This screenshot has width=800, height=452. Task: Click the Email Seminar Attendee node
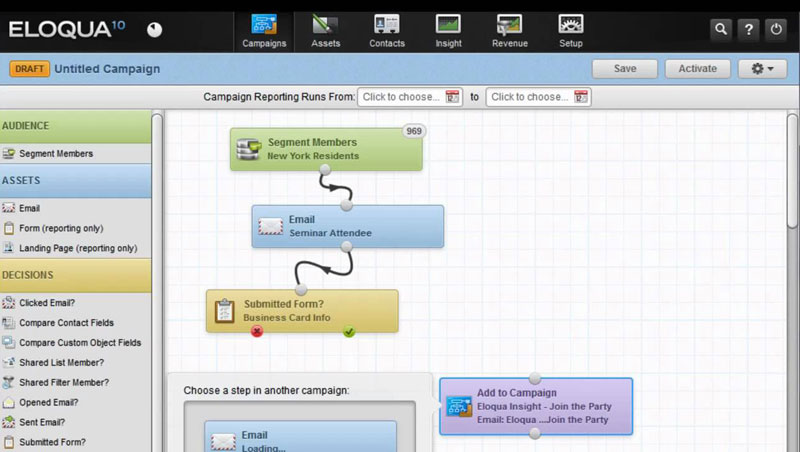pyautogui.click(x=347, y=227)
